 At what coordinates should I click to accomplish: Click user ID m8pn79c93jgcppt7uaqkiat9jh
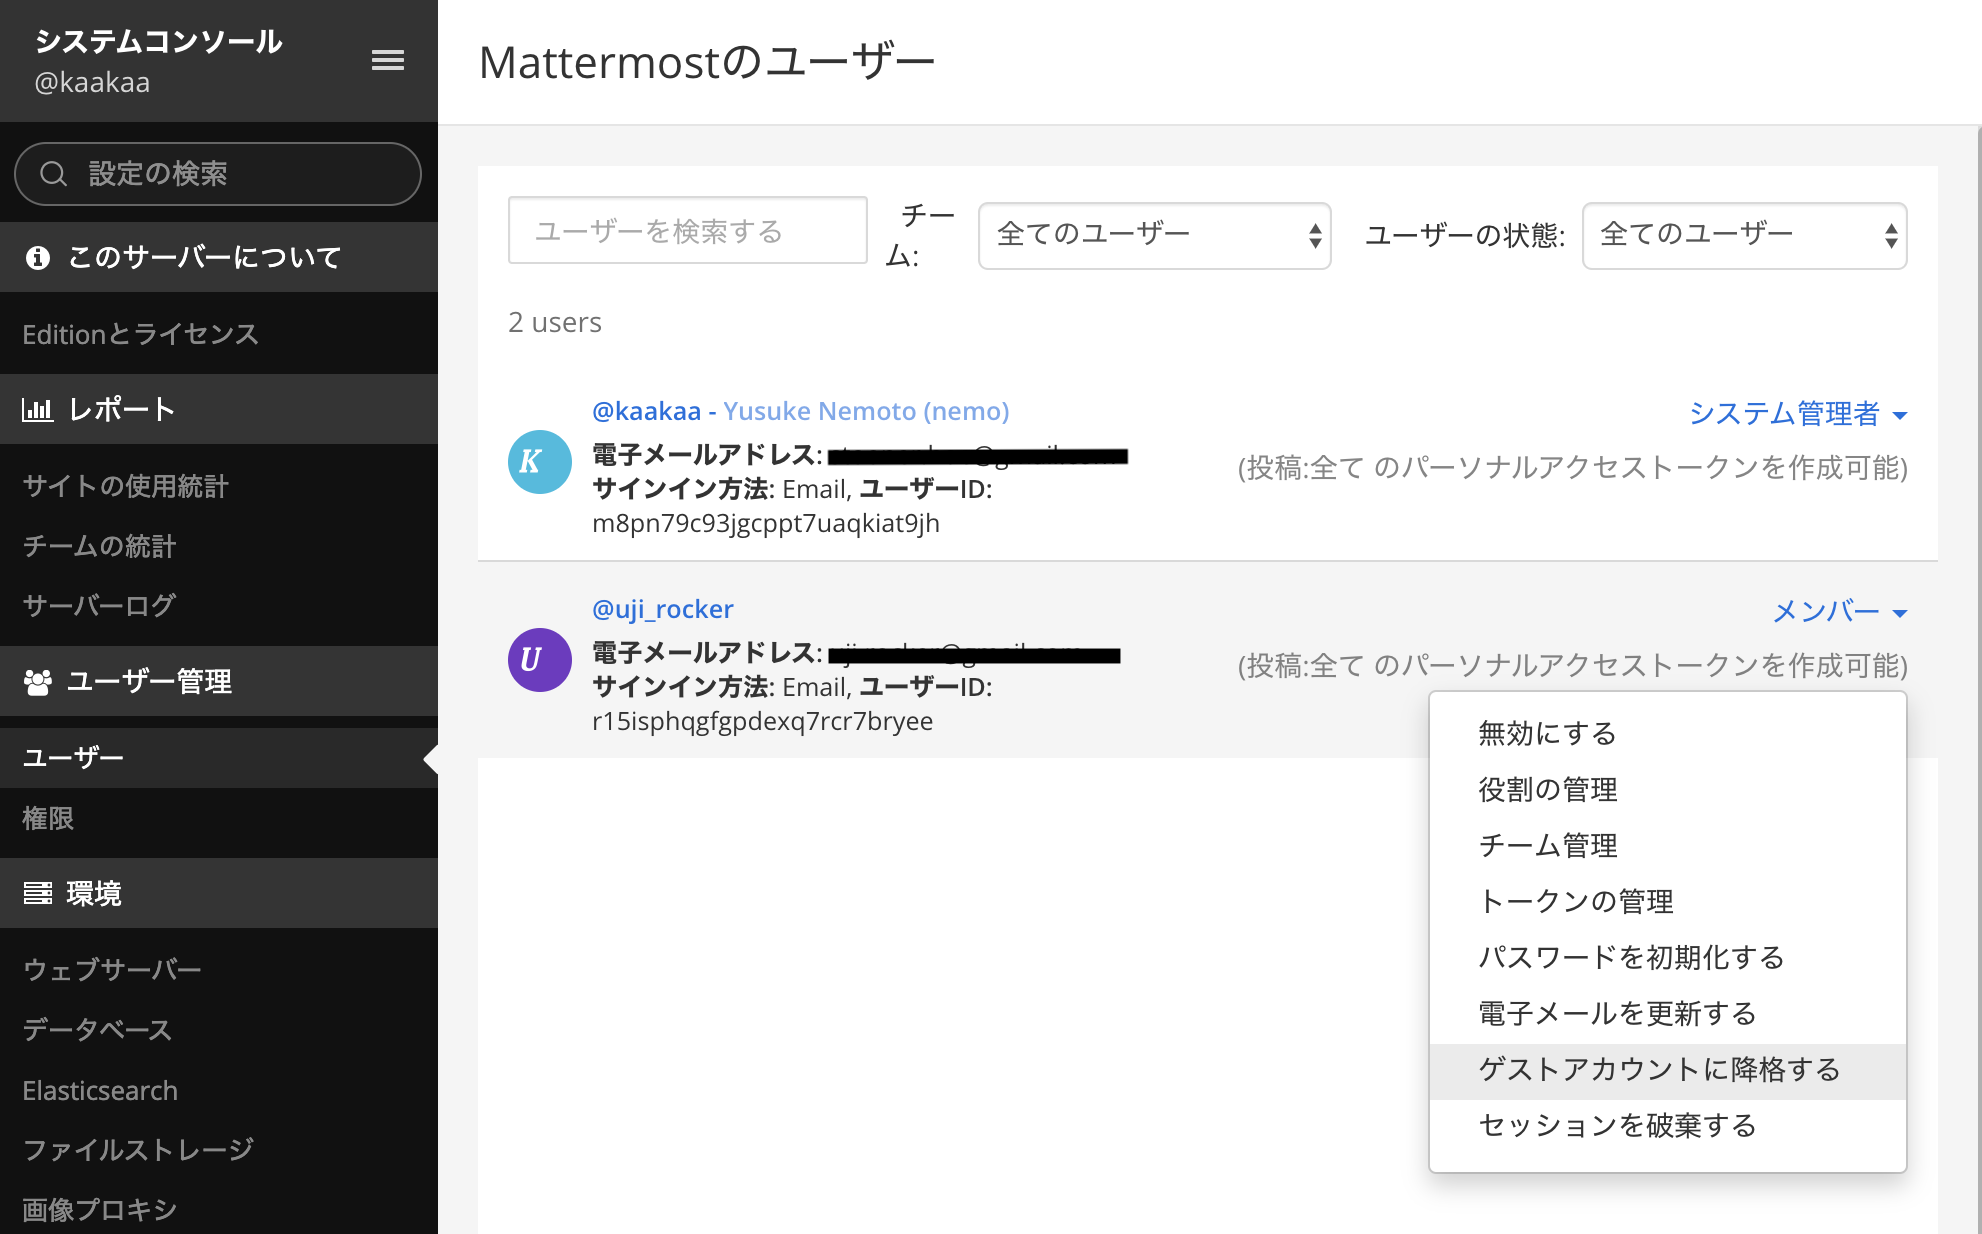click(766, 523)
